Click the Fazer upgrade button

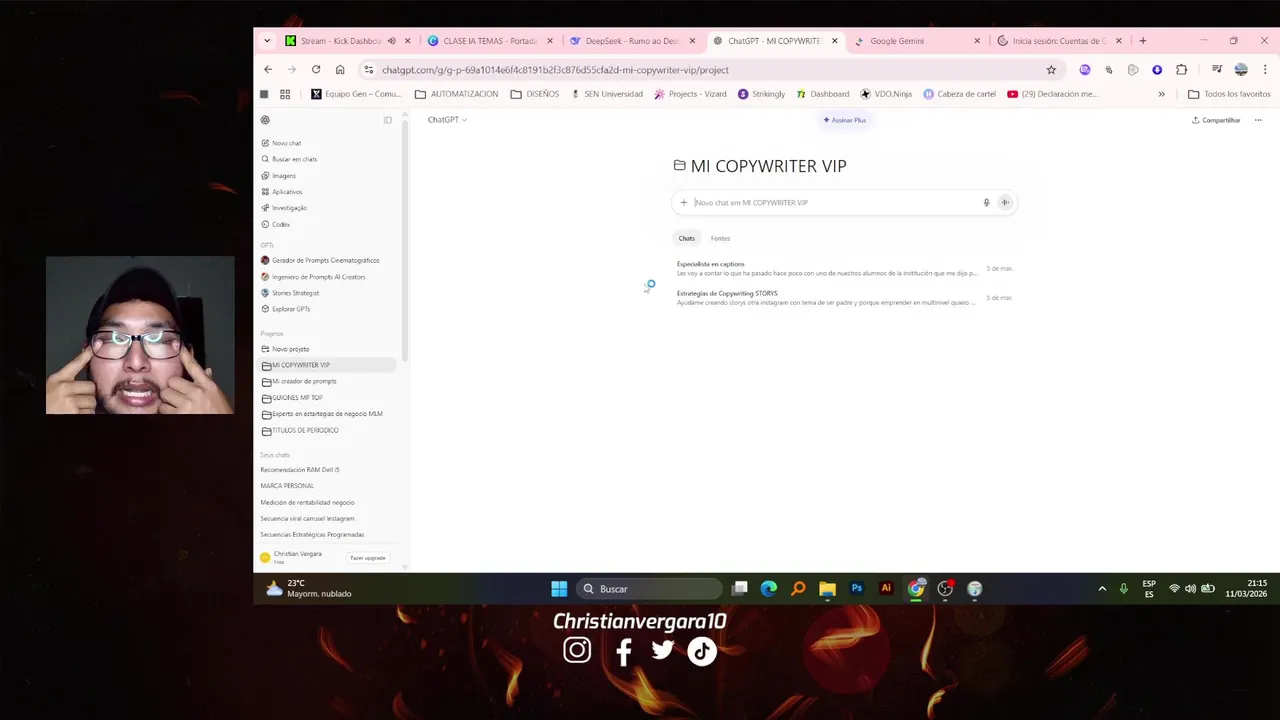(x=368, y=558)
